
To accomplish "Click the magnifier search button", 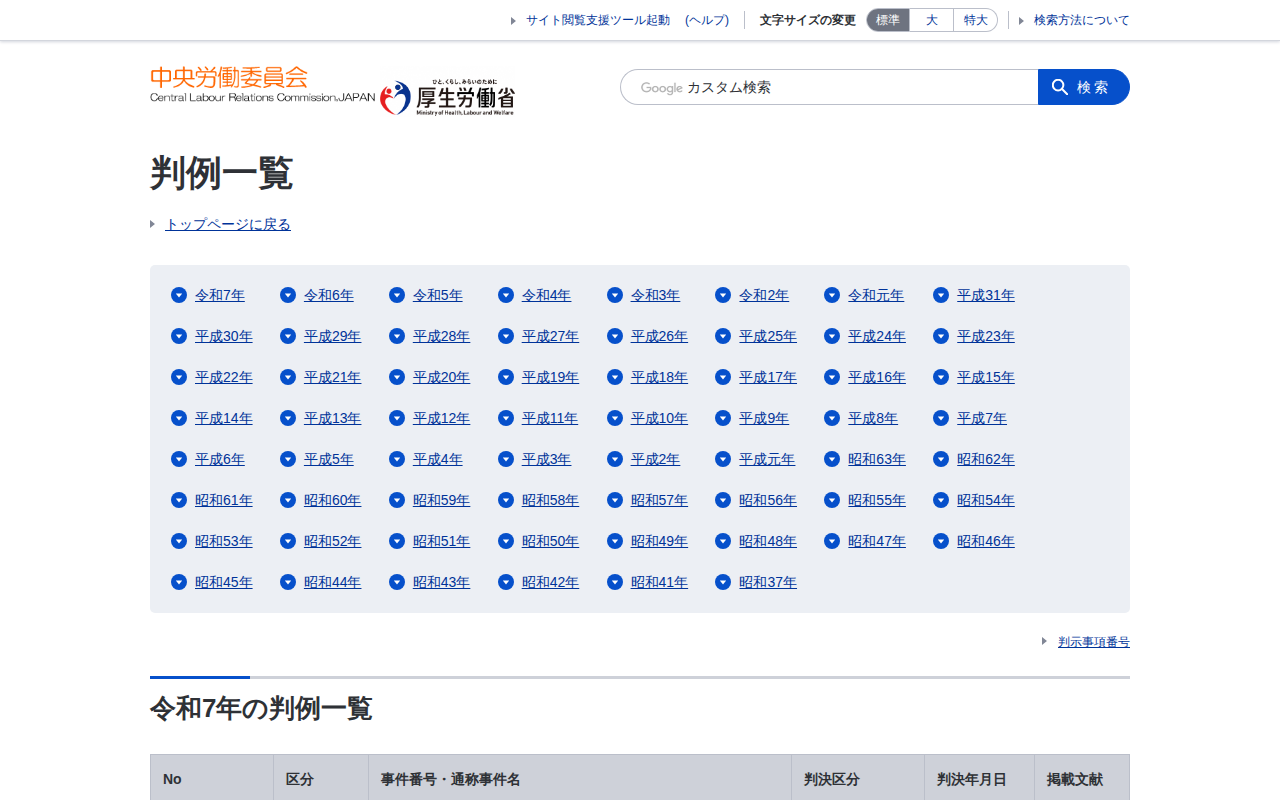I will click(1083, 87).
